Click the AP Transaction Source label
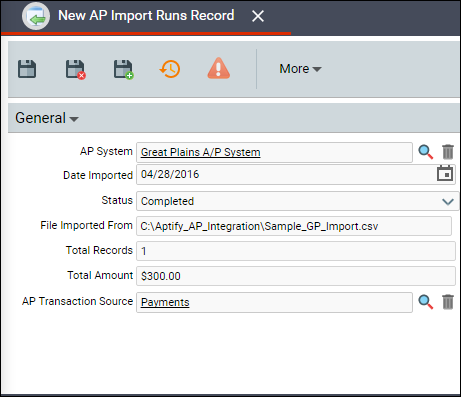The height and width of the screenshot is (397, 461). [77, 301]
